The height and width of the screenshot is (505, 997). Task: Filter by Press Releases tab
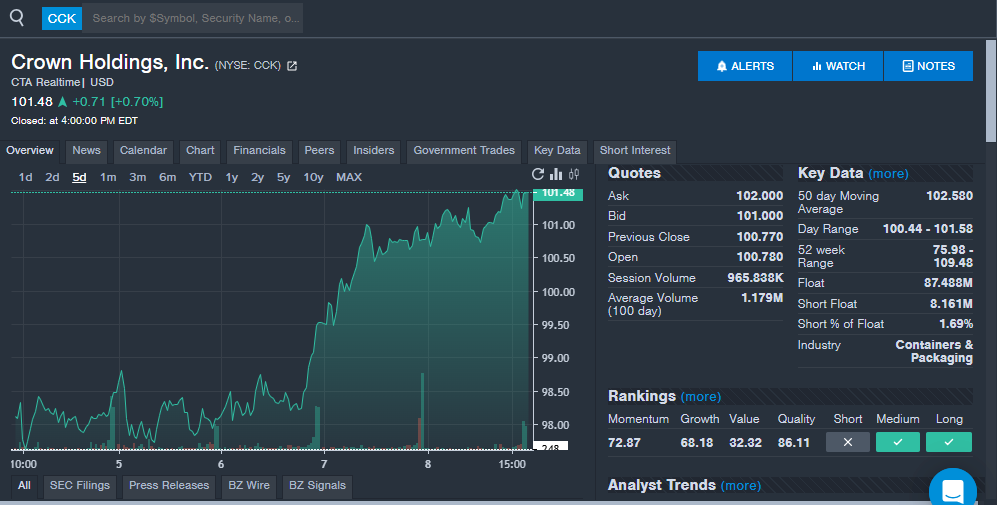click(x=169, y=486)
